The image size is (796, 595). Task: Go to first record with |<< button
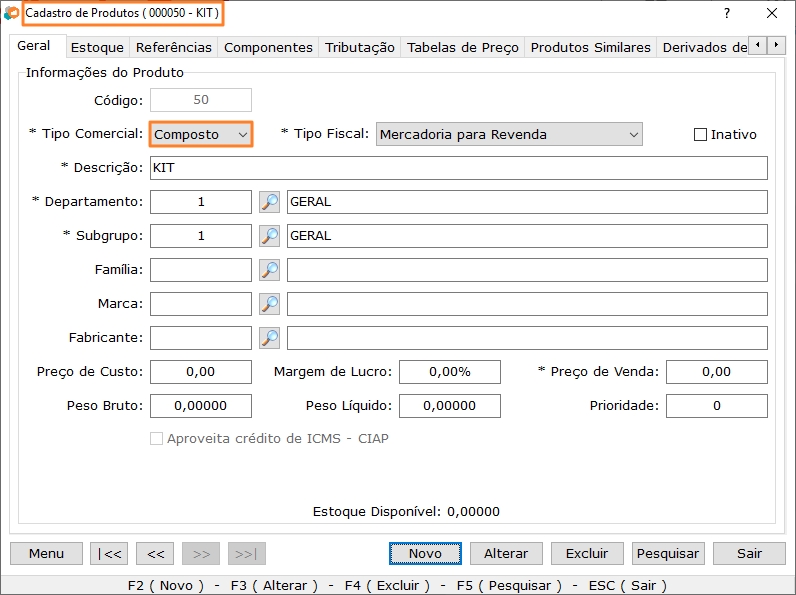click(108, 553)
